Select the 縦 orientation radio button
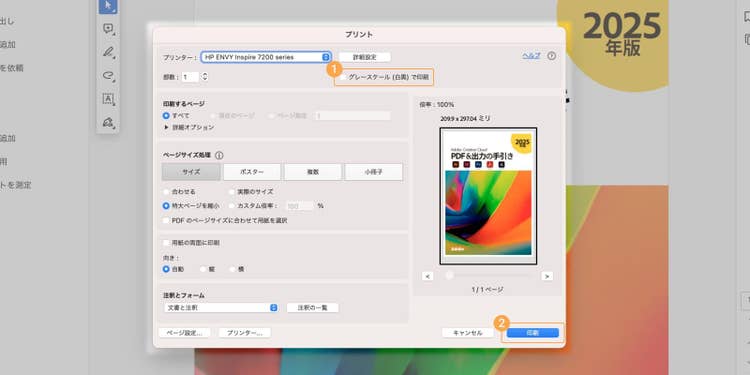 [203, 269]
